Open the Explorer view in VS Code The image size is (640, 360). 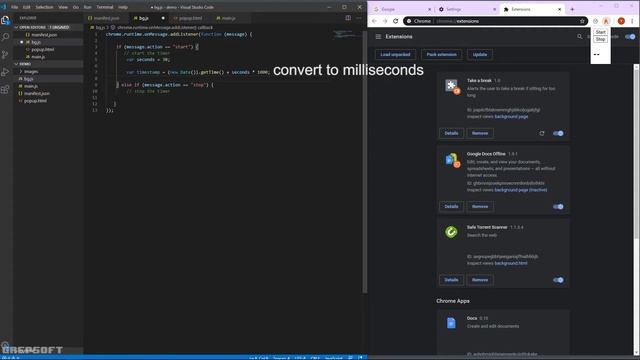(5, 20)
